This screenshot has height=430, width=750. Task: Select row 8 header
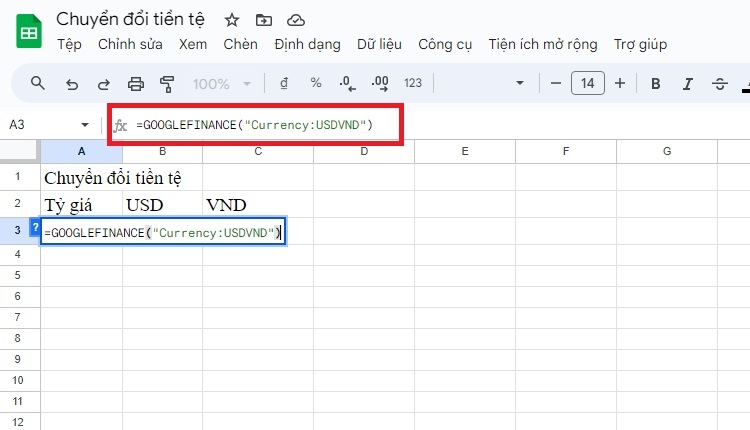point(18,339)
